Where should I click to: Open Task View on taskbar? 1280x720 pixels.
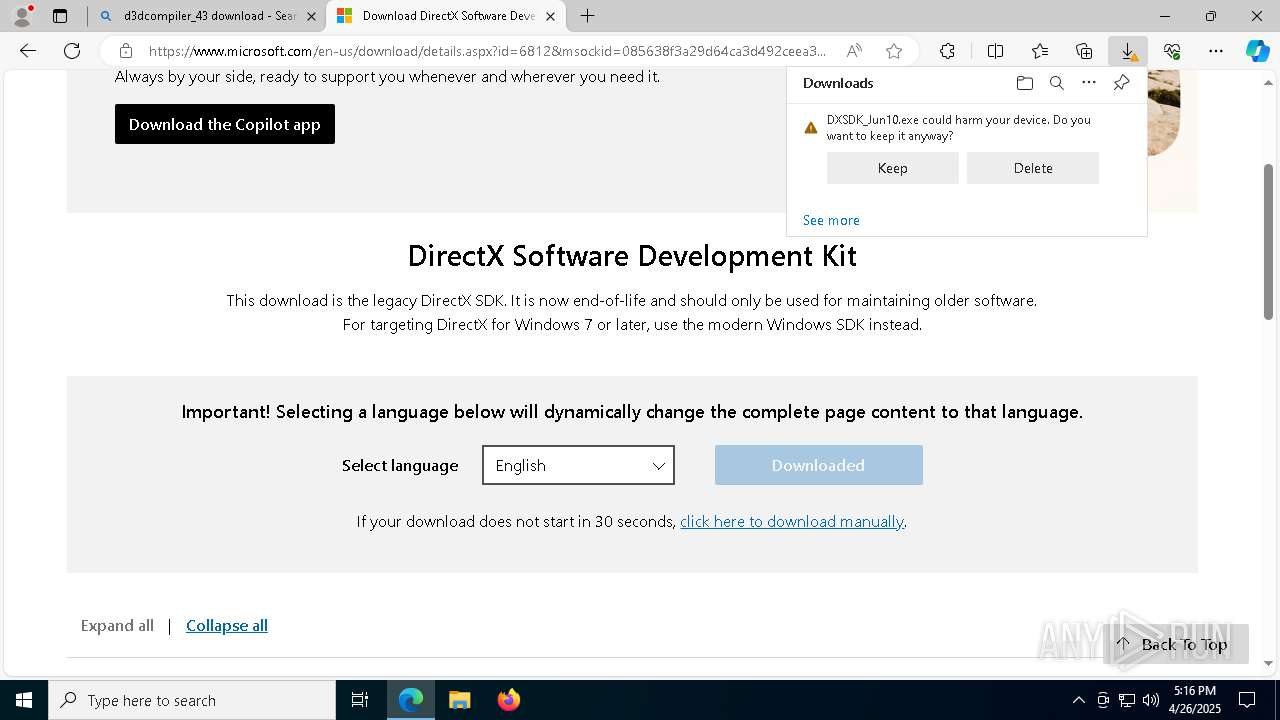pyautogui.click(x=360, y=700)
